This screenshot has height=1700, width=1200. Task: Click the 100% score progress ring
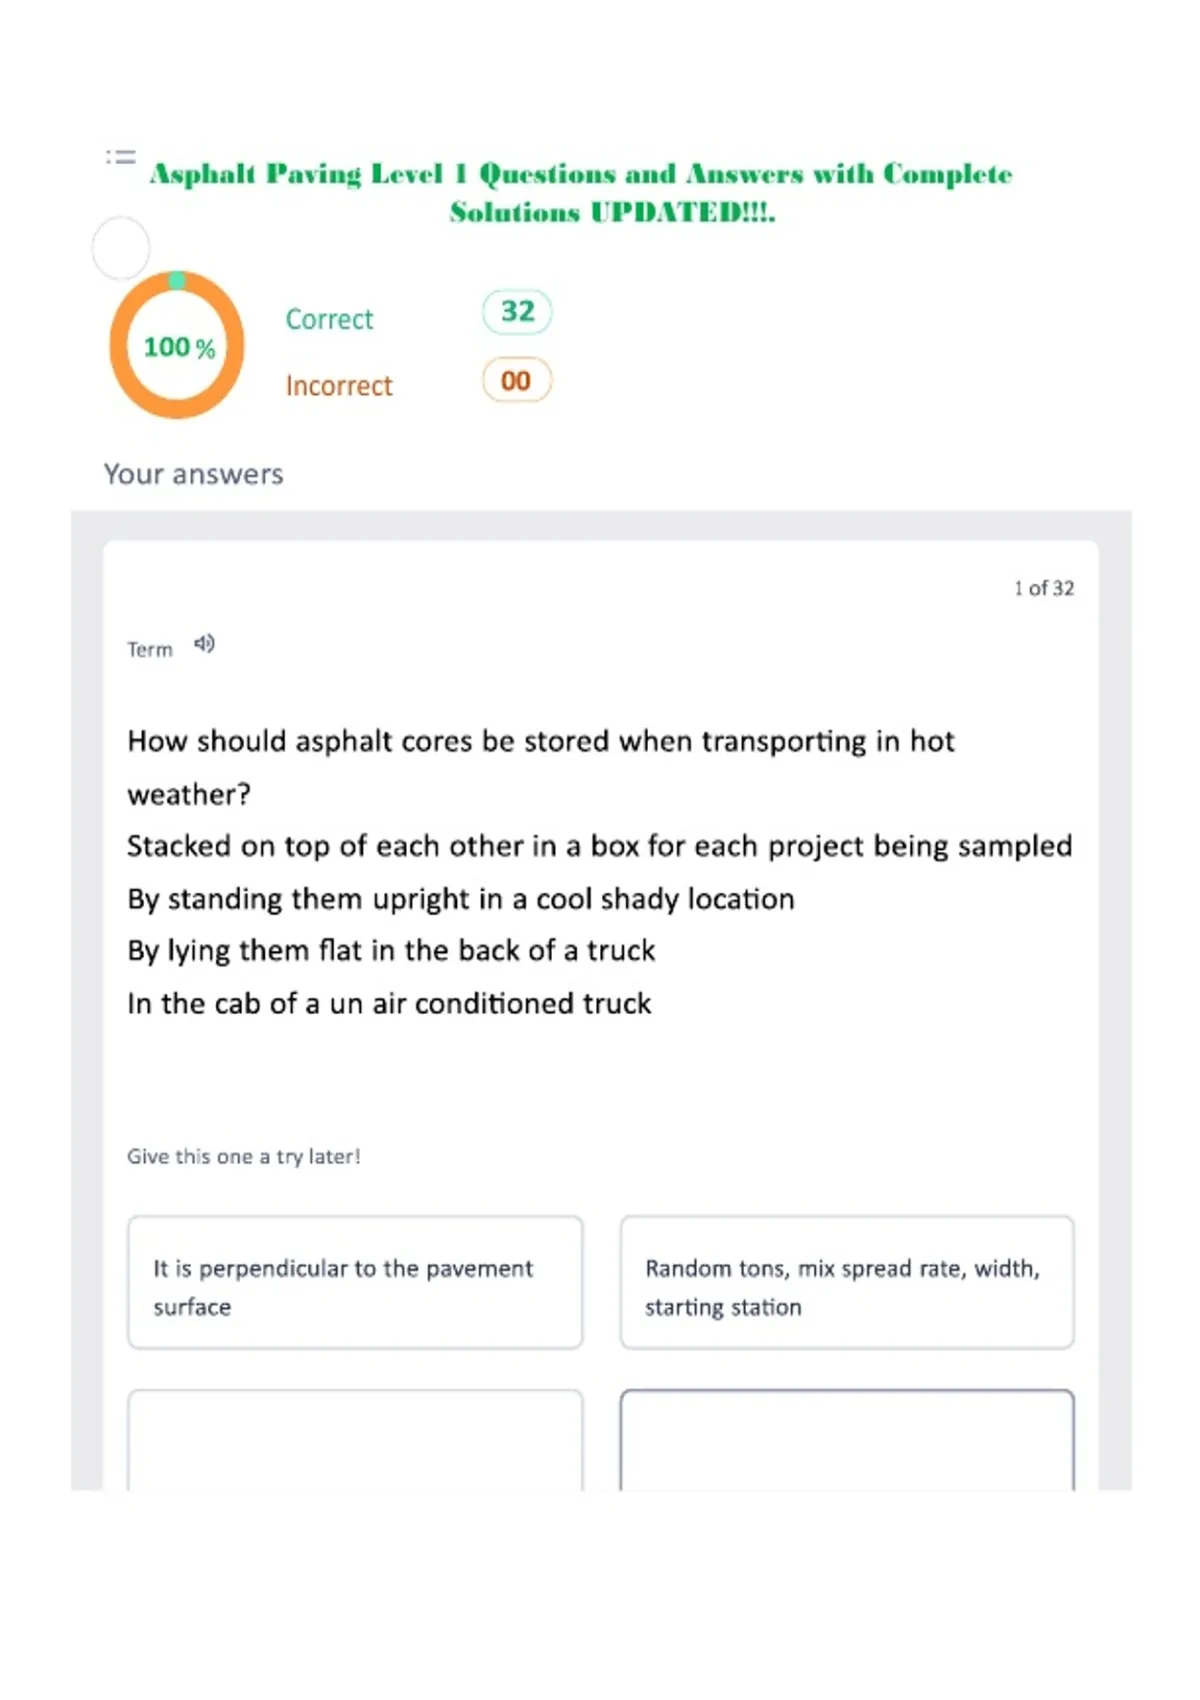177,345
